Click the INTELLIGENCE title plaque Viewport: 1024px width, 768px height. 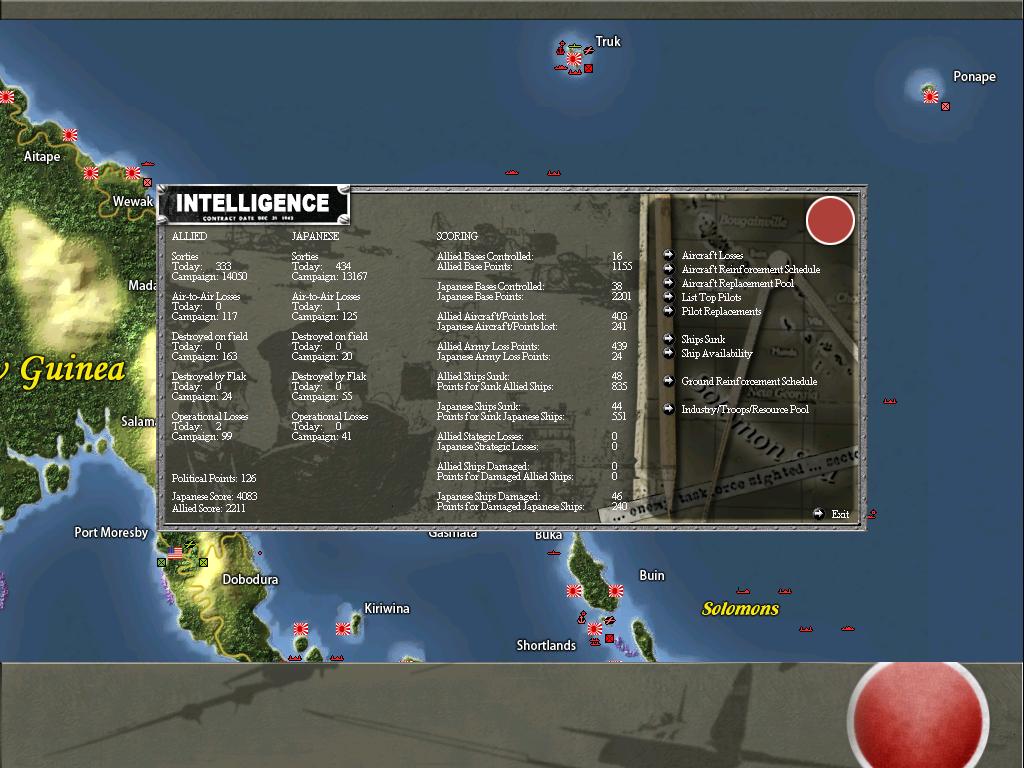click(253, 204)
